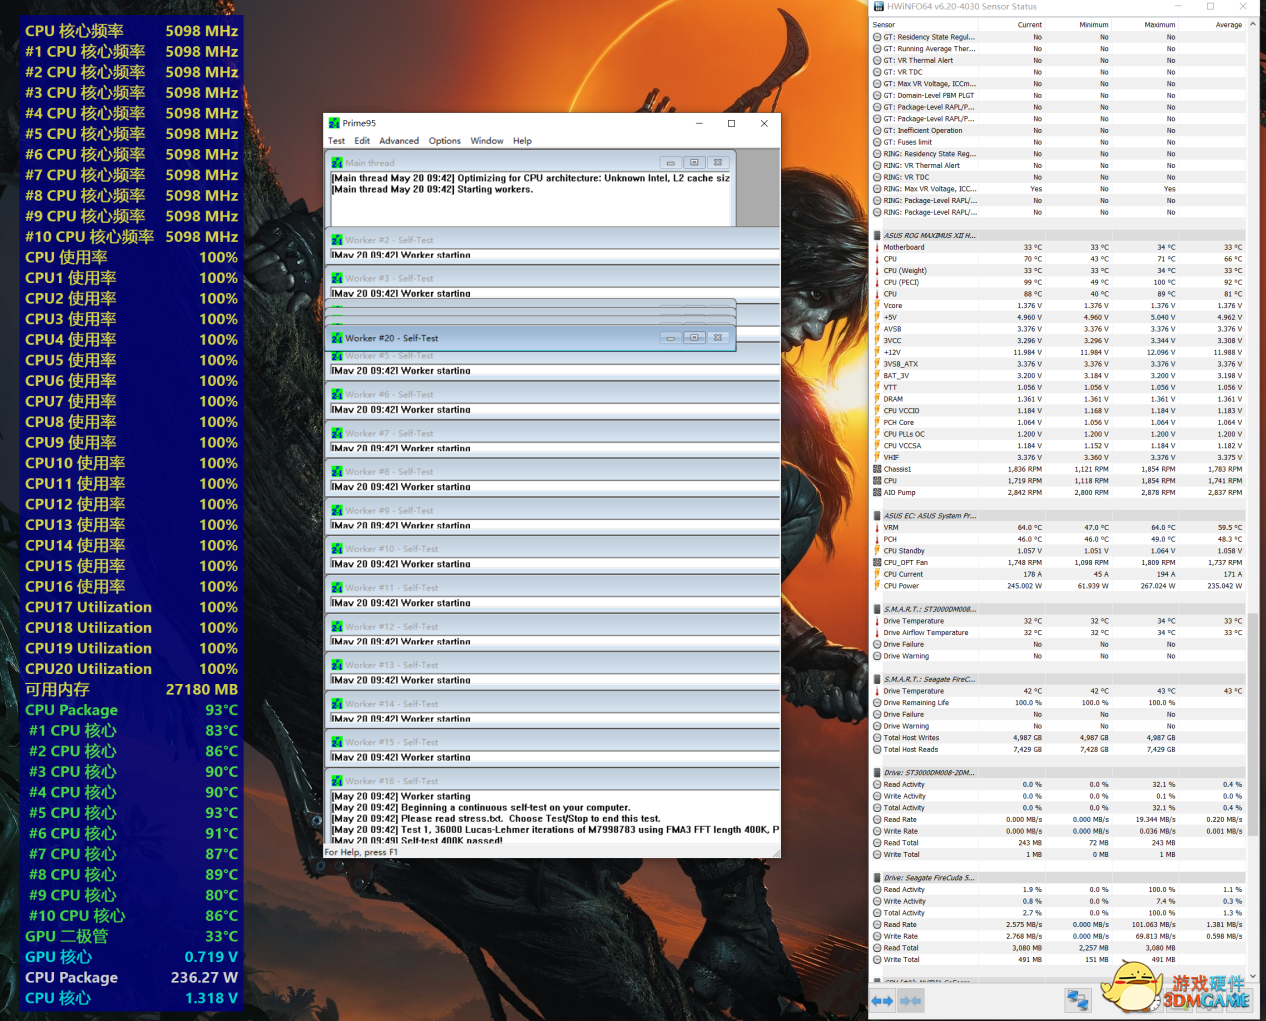The width and height of the screenshot is (1266, 1021).
Task: Click the S.M.A.R.T. ST3000DM008 group icon
Action: 877,609
